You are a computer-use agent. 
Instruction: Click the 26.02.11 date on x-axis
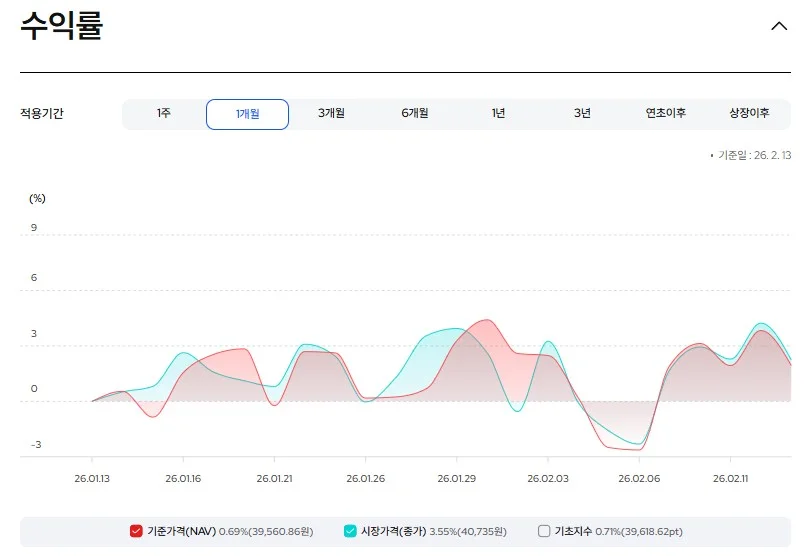coord(730,479)
